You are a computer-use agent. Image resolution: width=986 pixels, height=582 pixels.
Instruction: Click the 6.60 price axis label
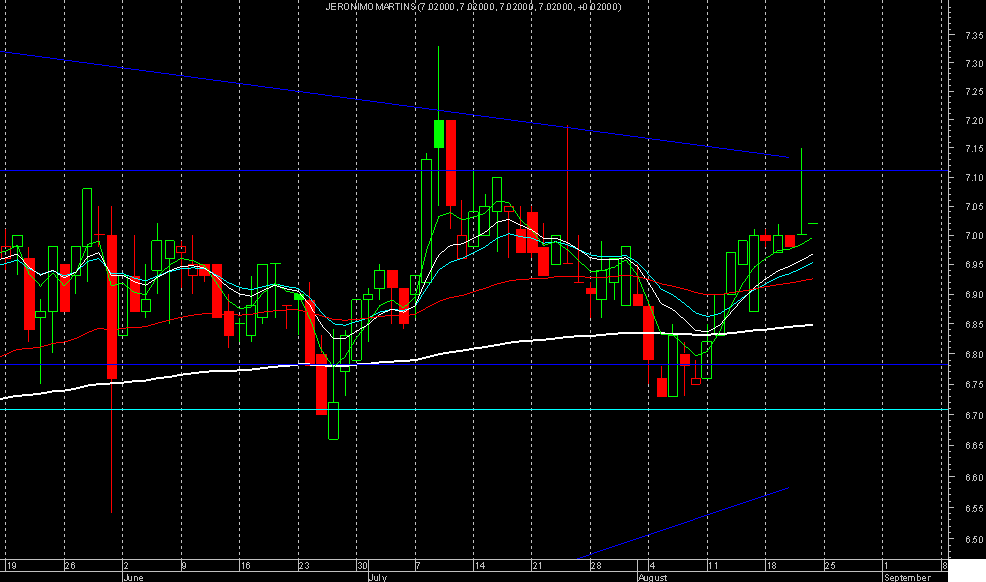(x=975, y=478)
